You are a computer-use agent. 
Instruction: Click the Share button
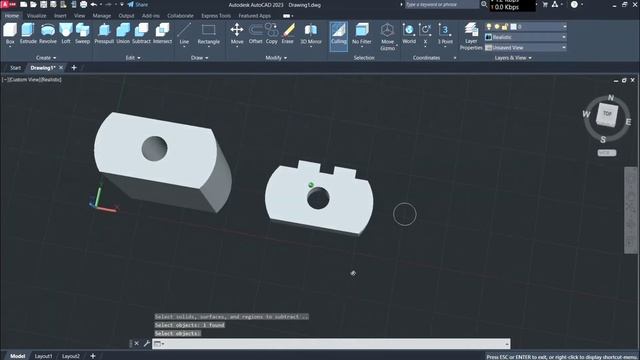pos(138,4)
